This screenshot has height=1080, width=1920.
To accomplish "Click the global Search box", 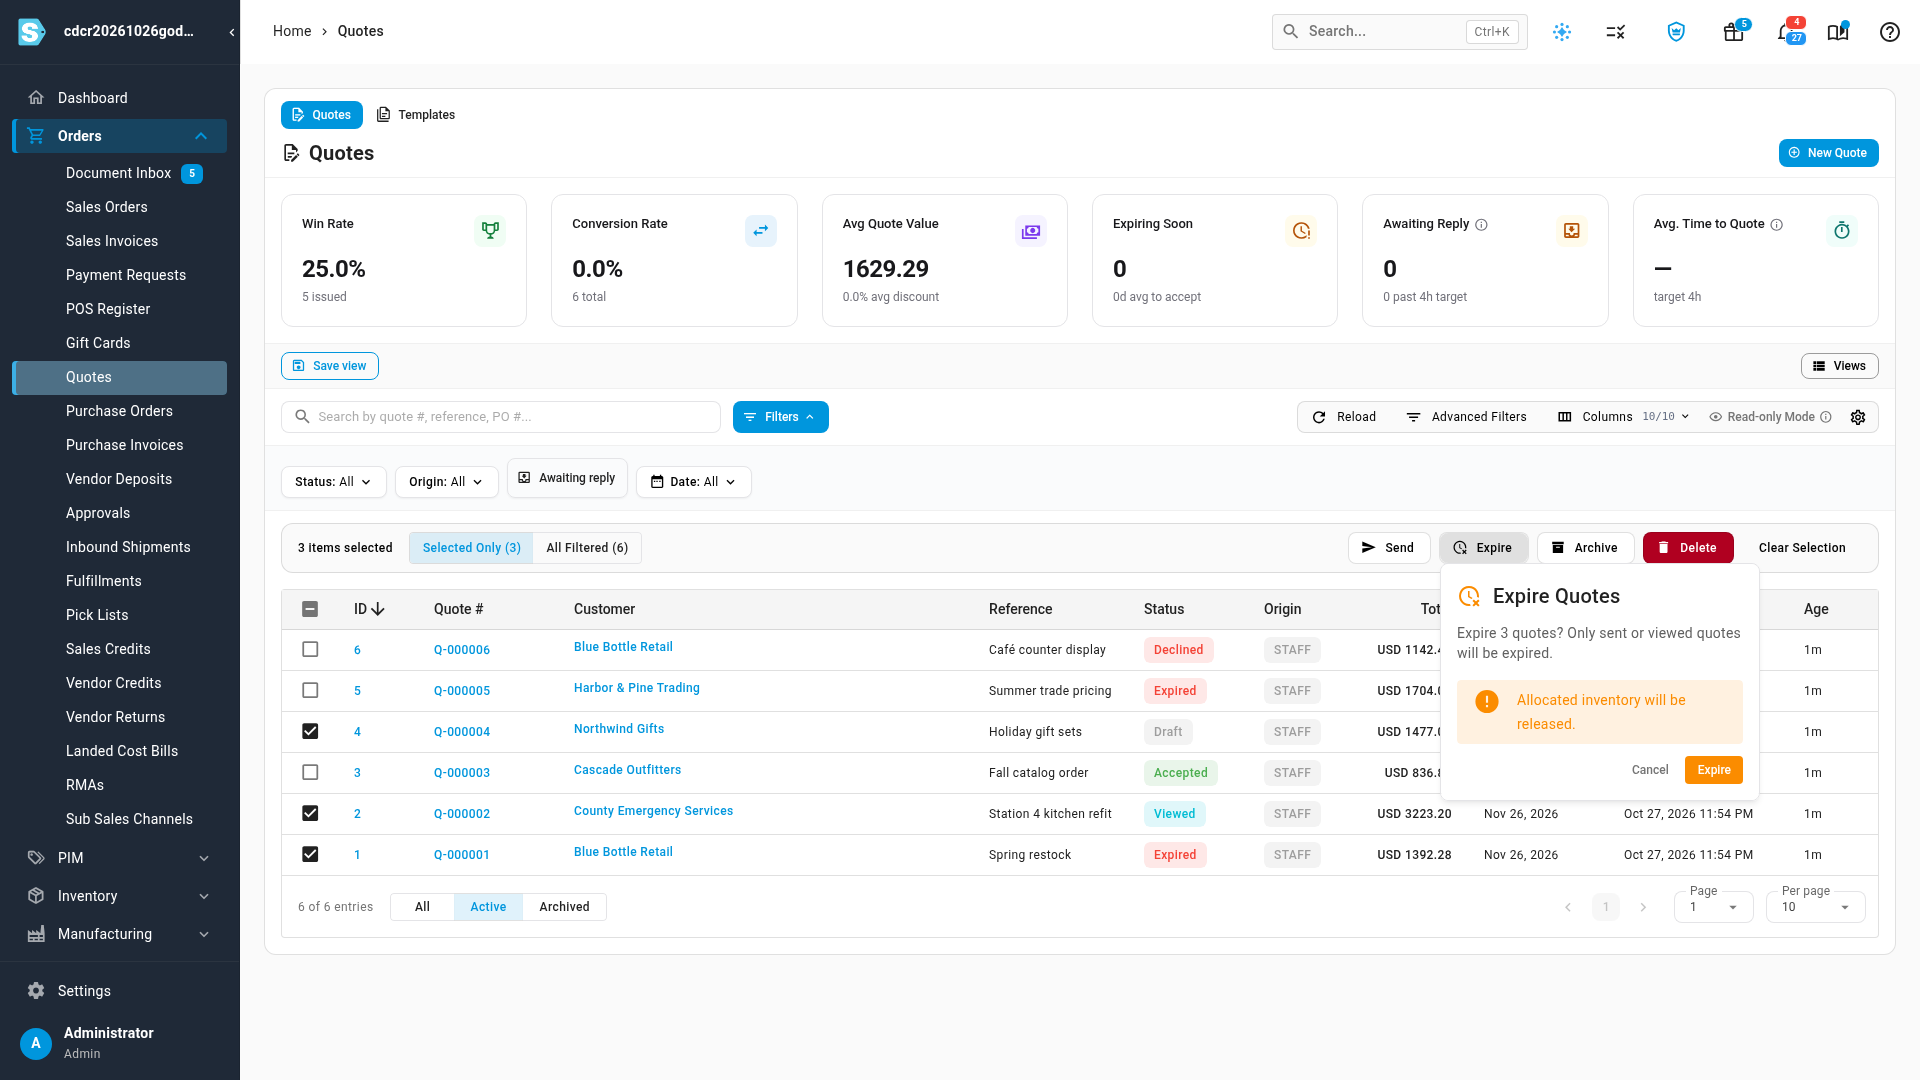I will tap(1399, 32).
